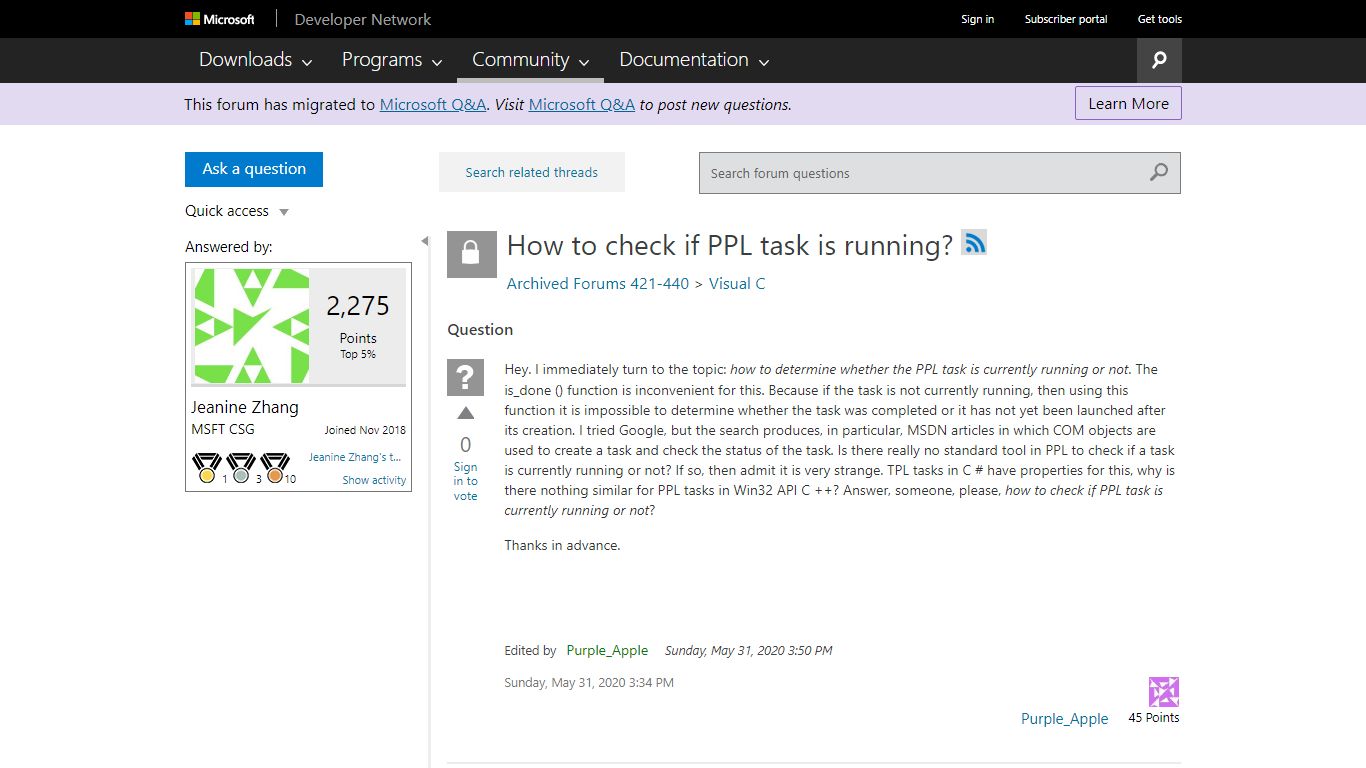The image size is (1366, 768).
Task: Collapse the sidebar with the small arrow
Action: [x=424, y=241]
